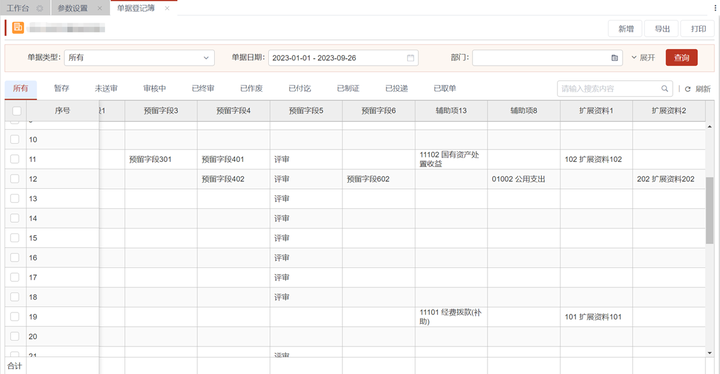The height and width of the screenshot is (374, 720).
Task: Click the 扩展资料2 column header
Action: point(669,111)
